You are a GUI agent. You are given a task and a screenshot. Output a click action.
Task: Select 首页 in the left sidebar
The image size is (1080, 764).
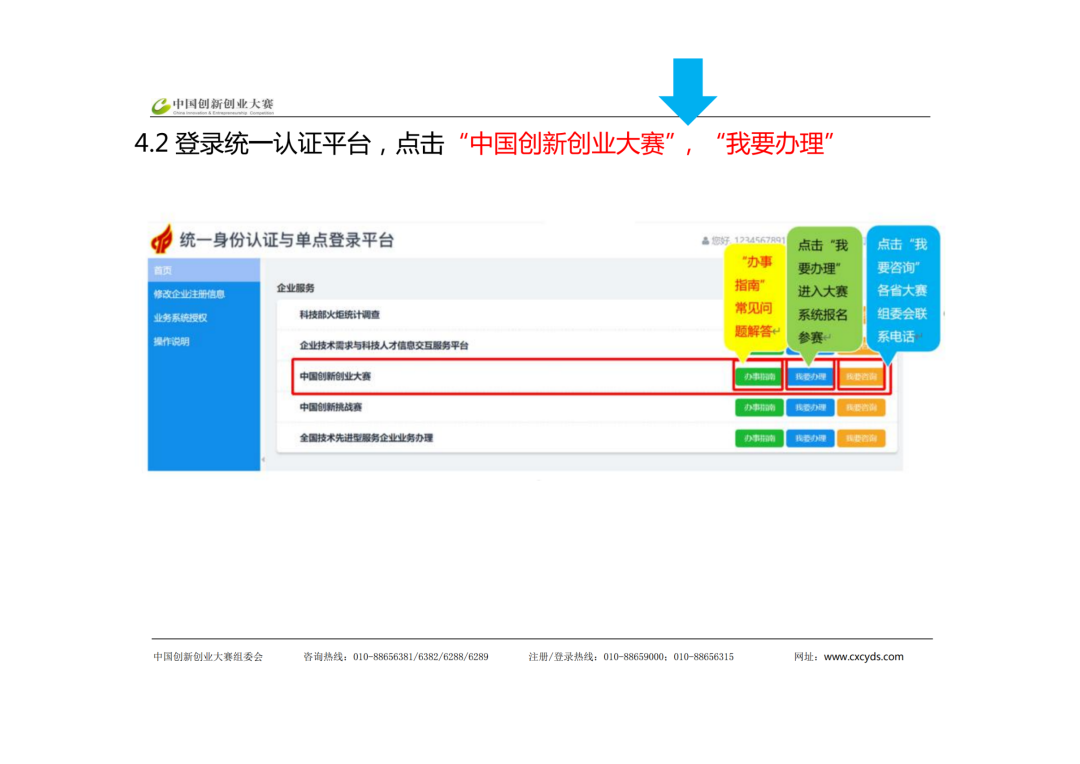click(x=163, y=270)
